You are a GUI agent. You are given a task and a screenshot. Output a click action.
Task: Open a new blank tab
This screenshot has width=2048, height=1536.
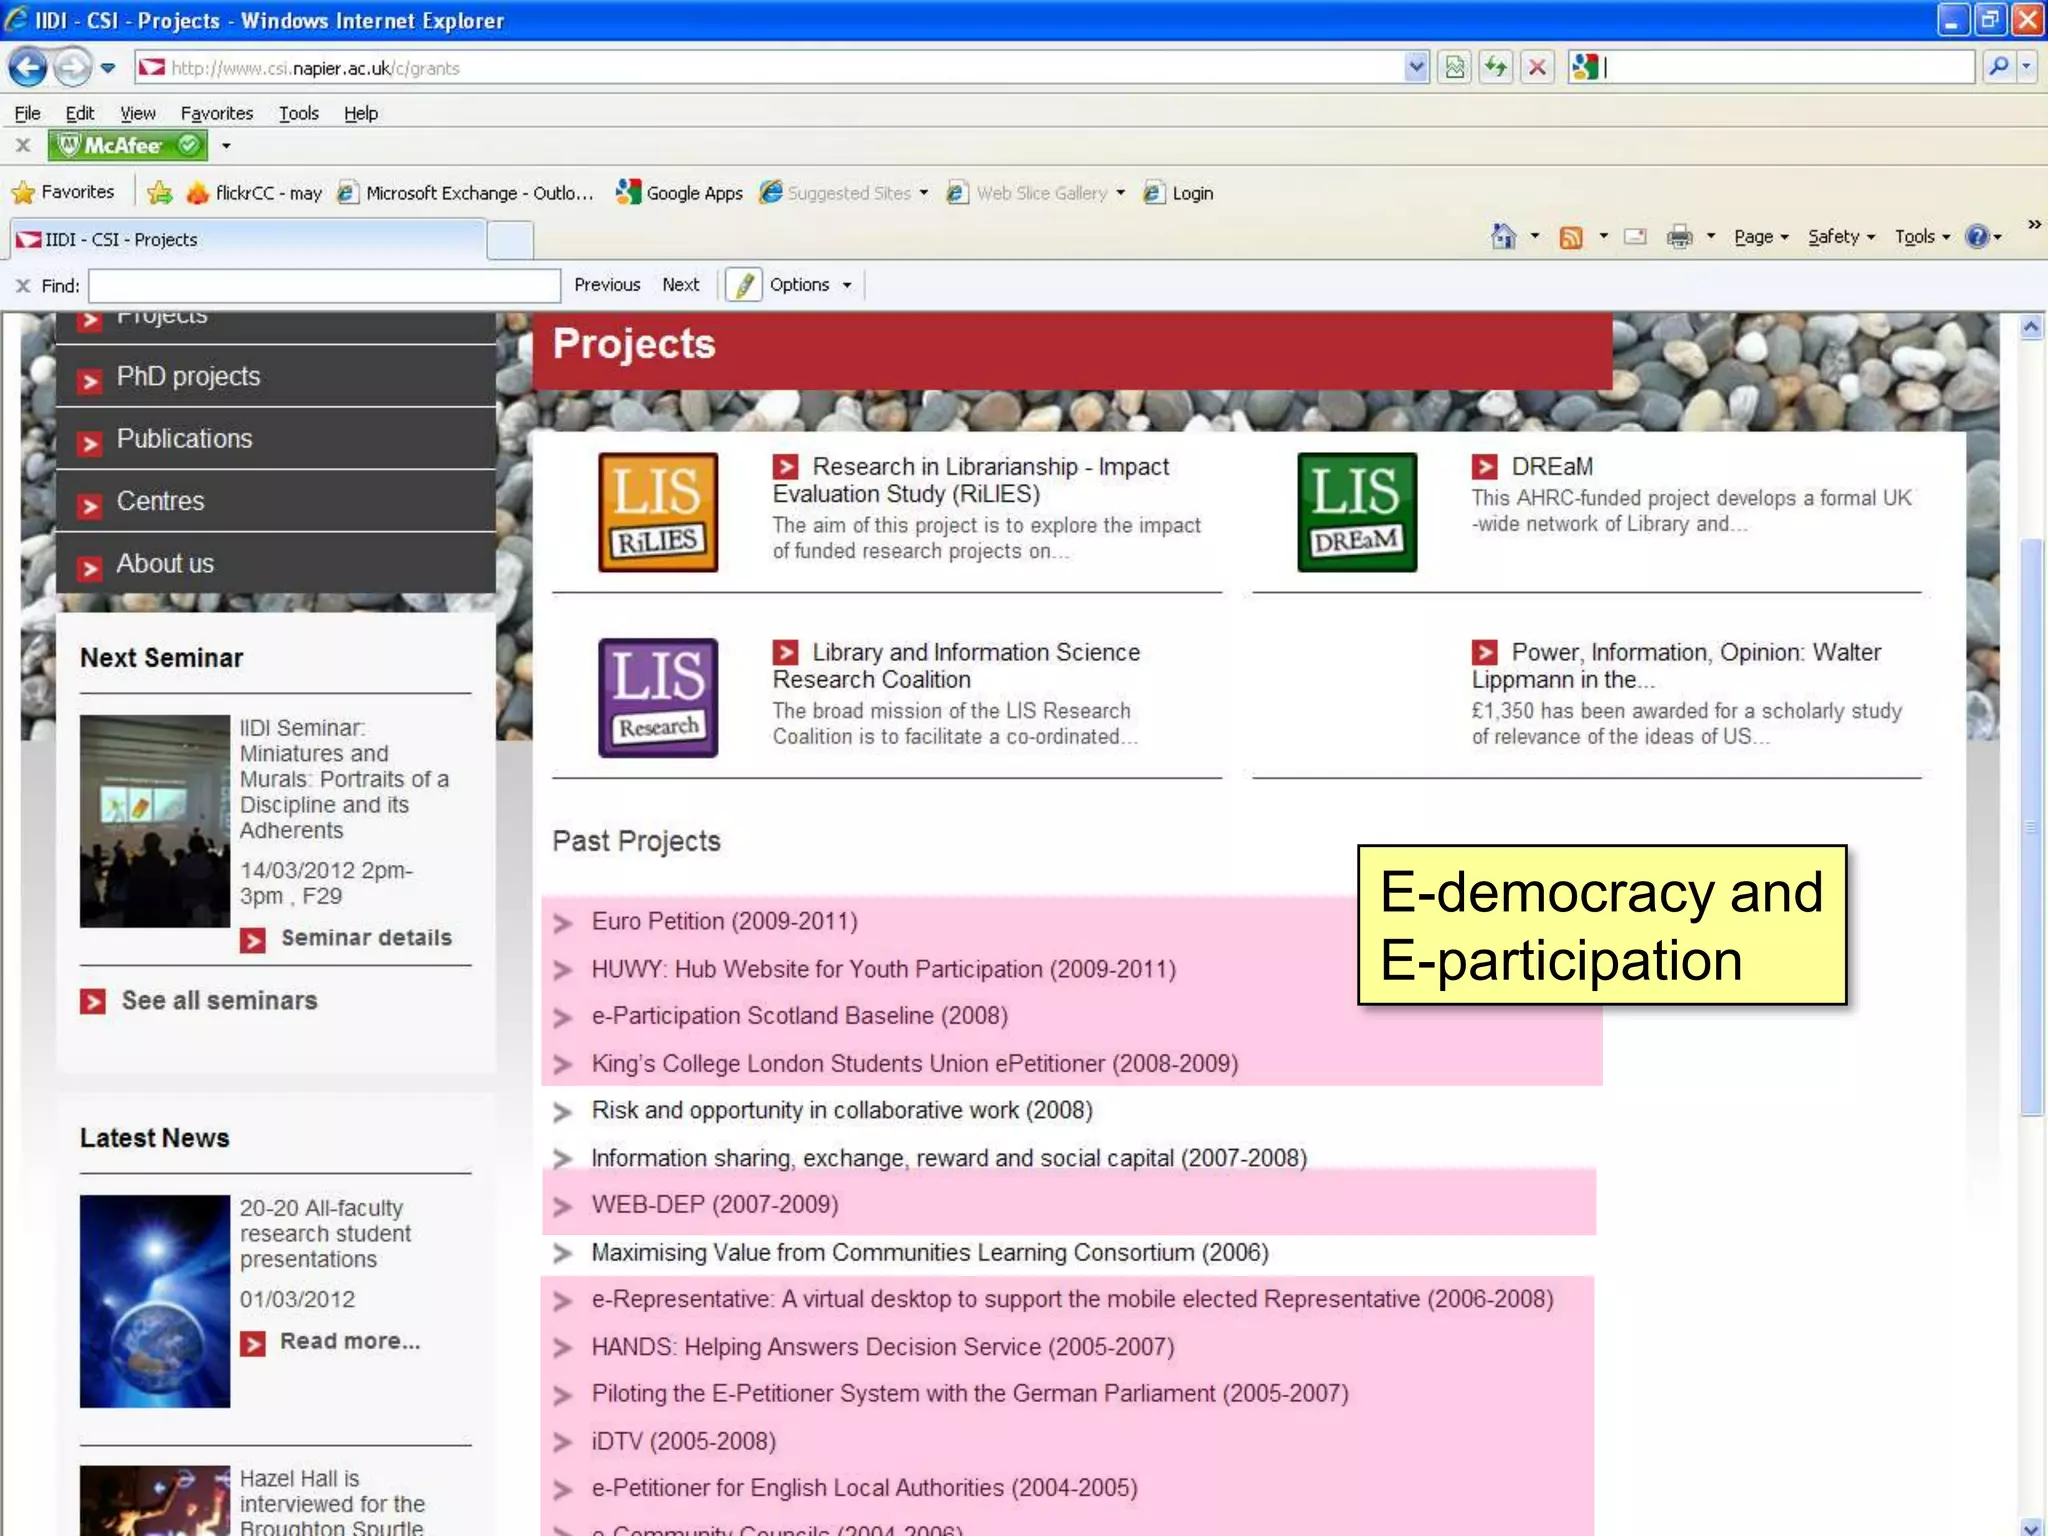click(510, 241)
